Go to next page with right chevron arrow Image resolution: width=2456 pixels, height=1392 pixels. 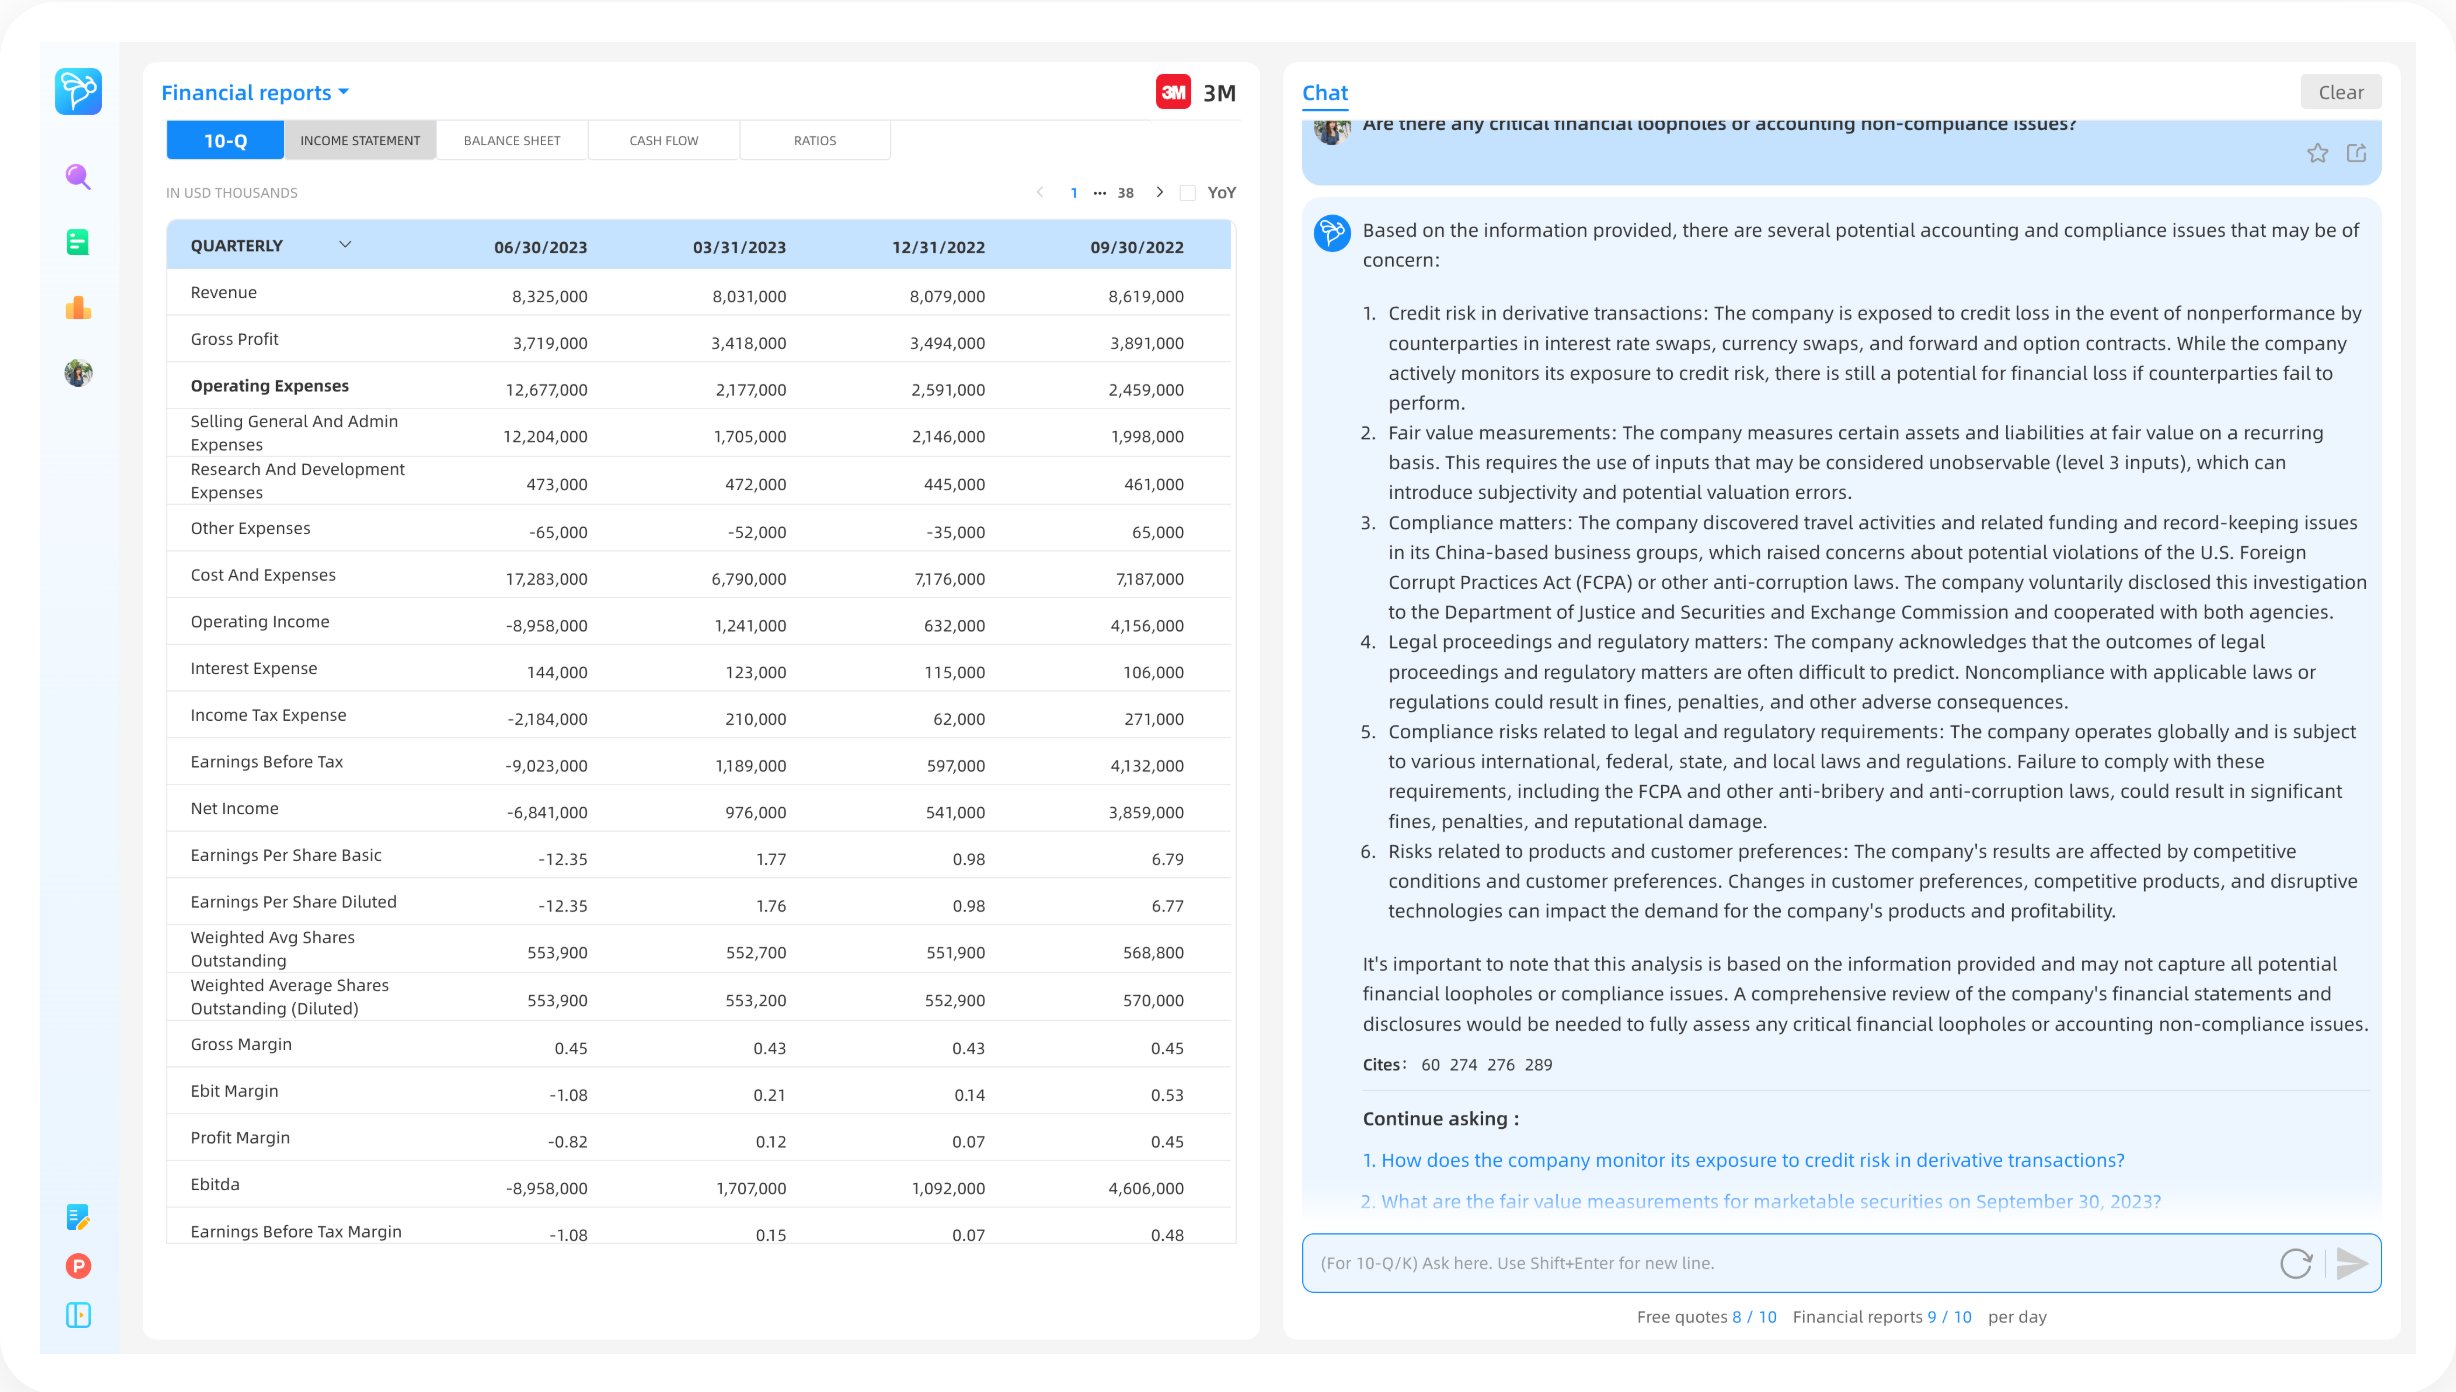pyautogui.click(x=1160, y=192)
